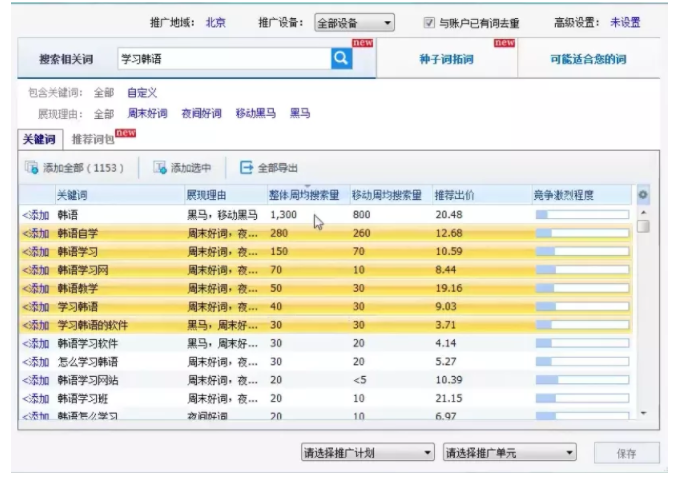689x501 pixels.
Task: Click the 20.48 bid value
Action: tap(449, 214)
